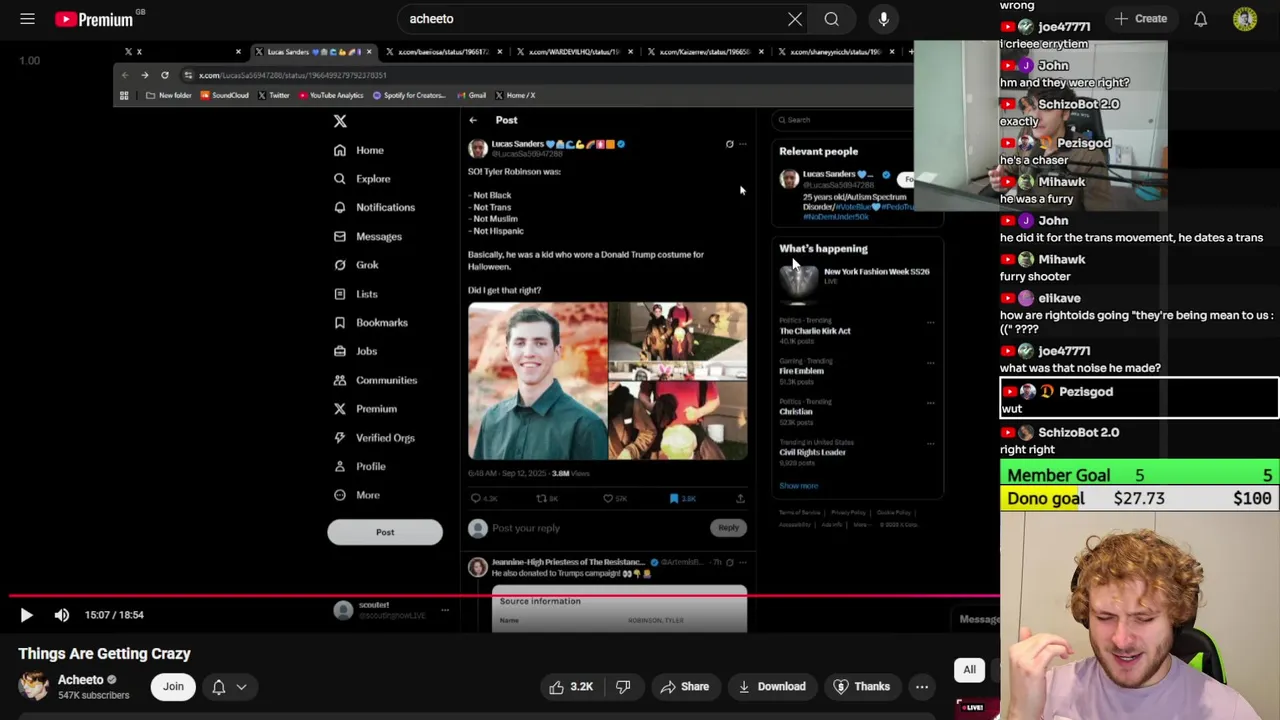Open the Create upload button

(x=1140, y=19)
